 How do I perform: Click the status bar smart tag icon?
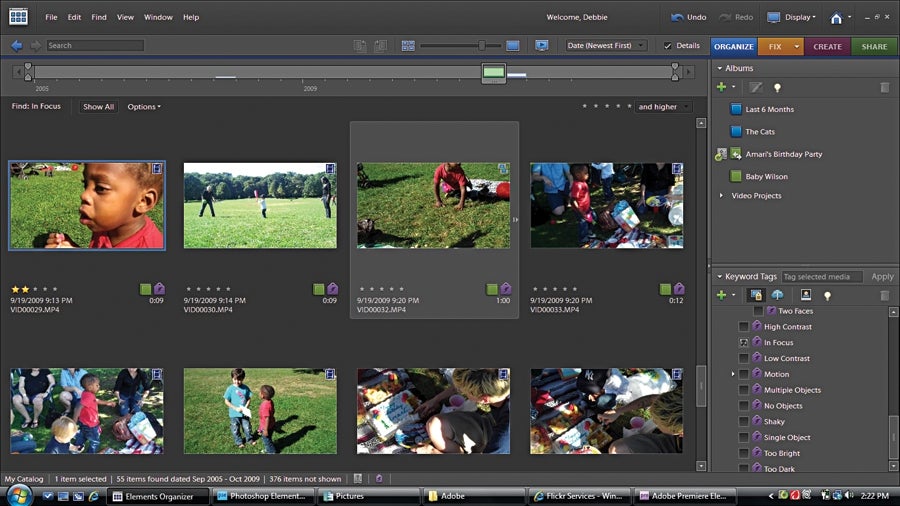[x=379, y=478]
